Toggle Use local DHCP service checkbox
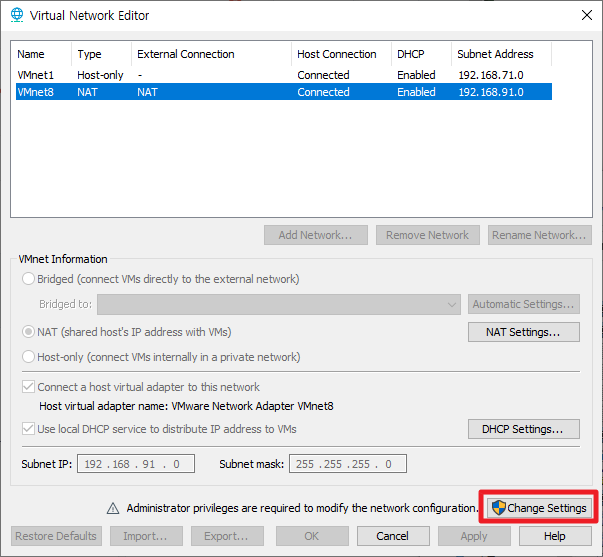Viewport: 603px width, 557px height. pos(28,429)
